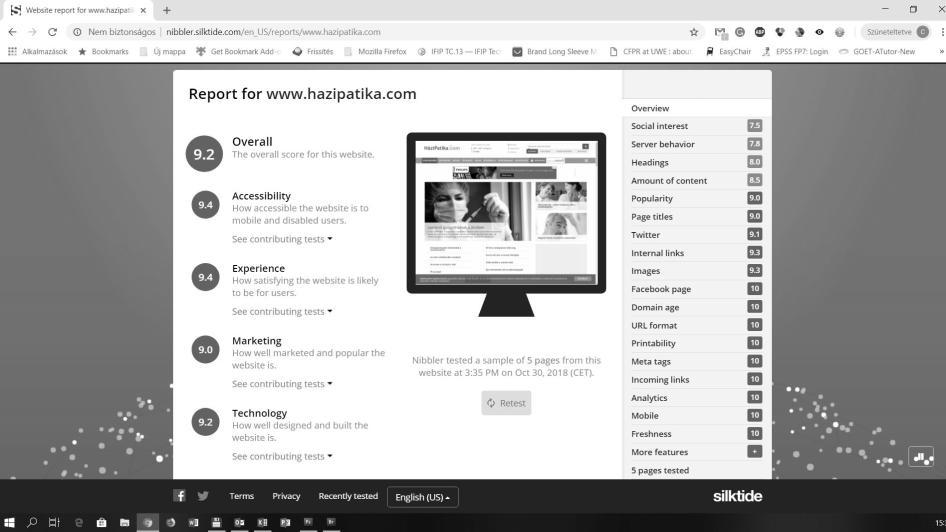
Task: Open Windows search in taskbar
Action: click(x=32, y=522)
